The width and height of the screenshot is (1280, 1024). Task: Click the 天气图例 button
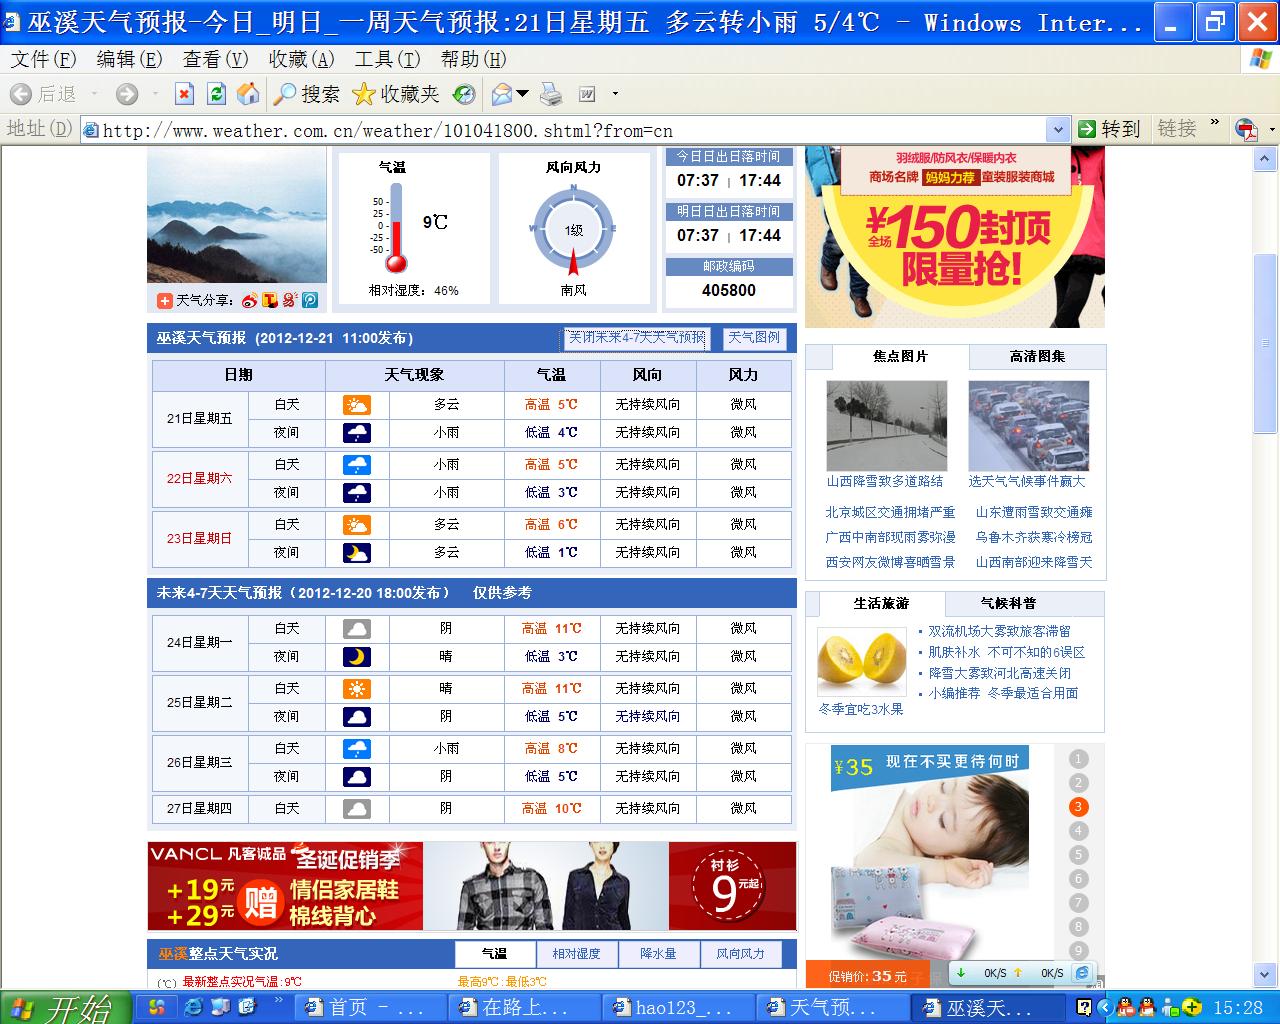click(753, 338)
